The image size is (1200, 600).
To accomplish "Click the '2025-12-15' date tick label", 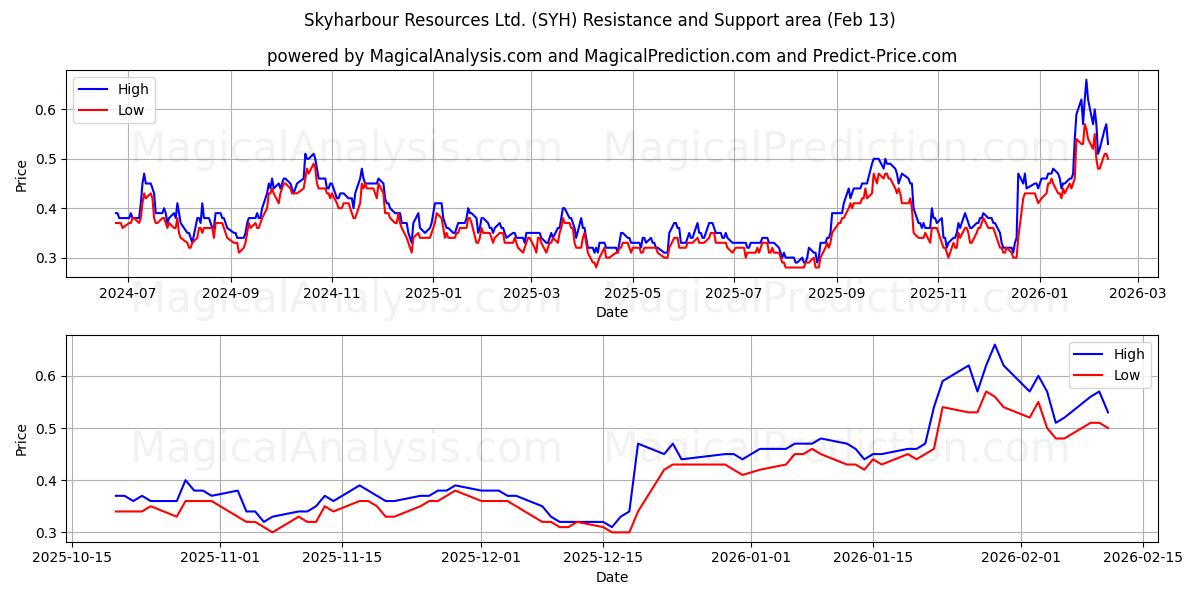I will click(x=604, y=557).
